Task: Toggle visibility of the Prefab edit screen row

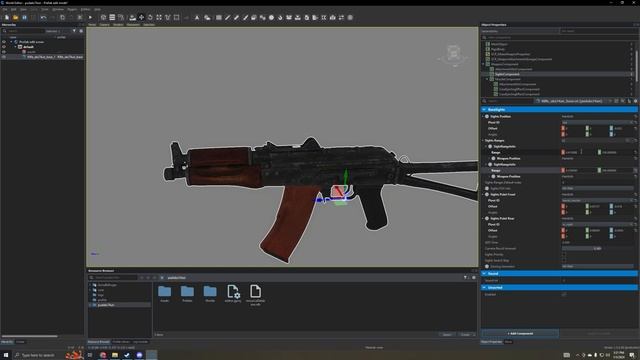Action: click(4, 42)
